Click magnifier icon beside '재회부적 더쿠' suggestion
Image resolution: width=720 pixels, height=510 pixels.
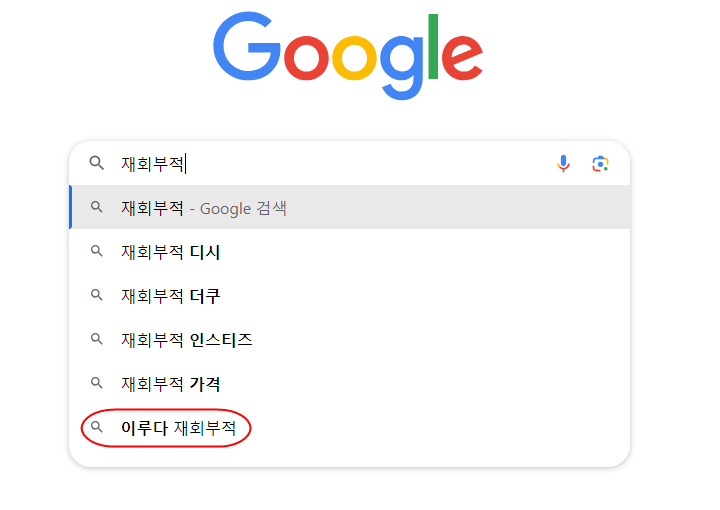(97, 296)
